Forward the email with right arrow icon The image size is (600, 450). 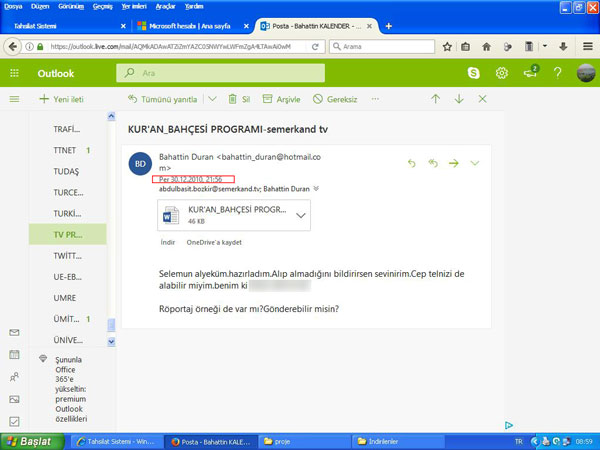coord(454,163)
